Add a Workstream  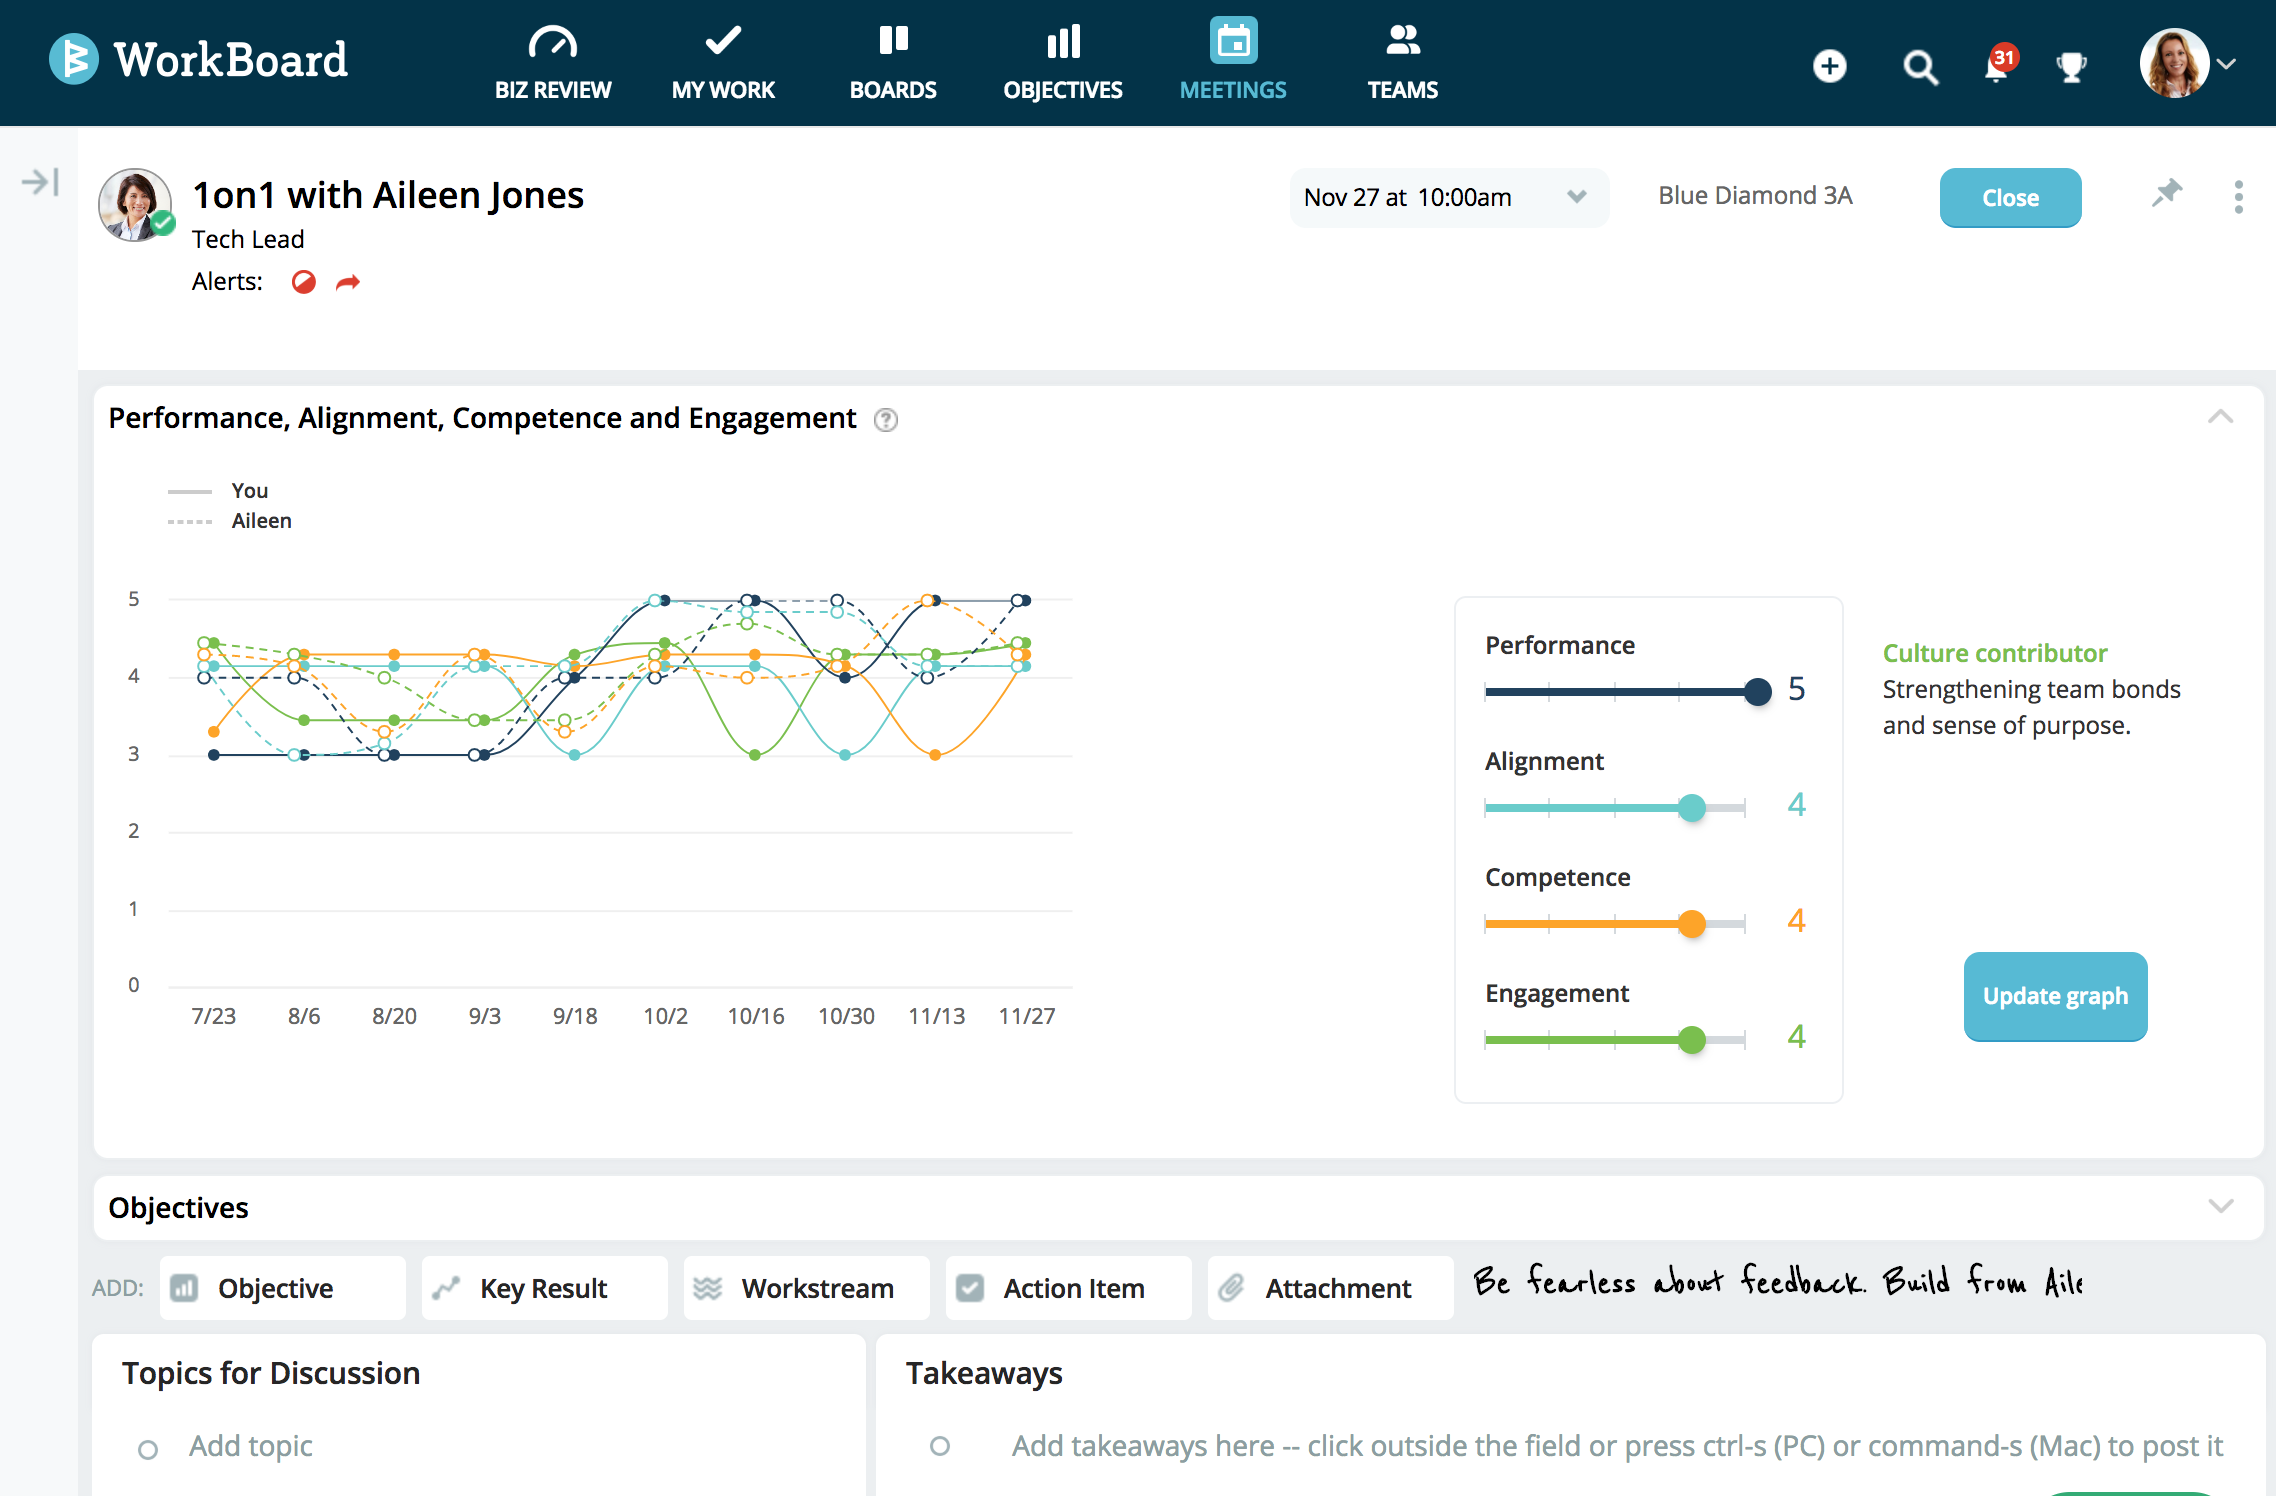click(x=807, y=1288)
